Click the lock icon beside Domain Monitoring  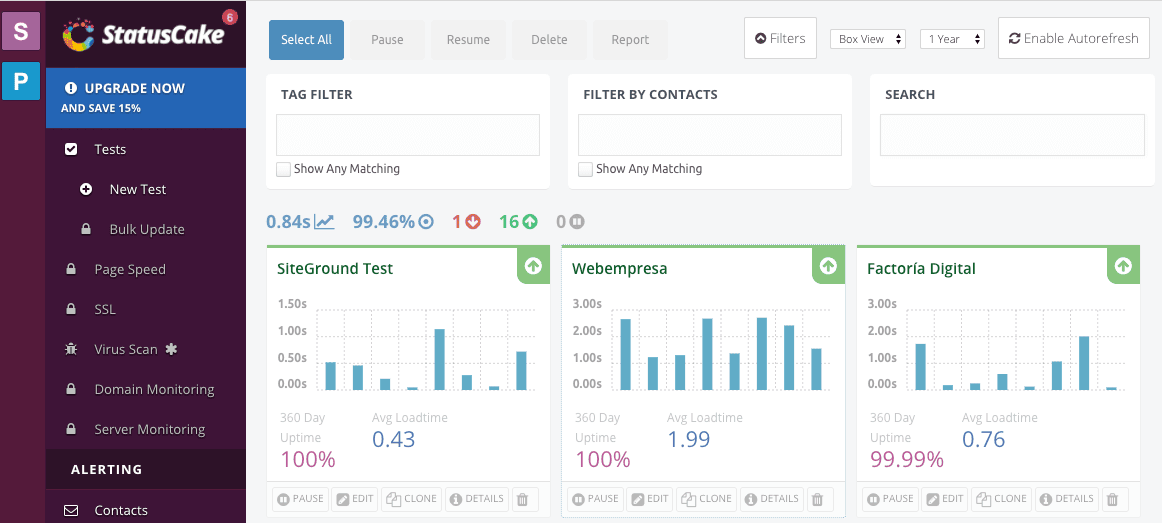click(71, 389)
